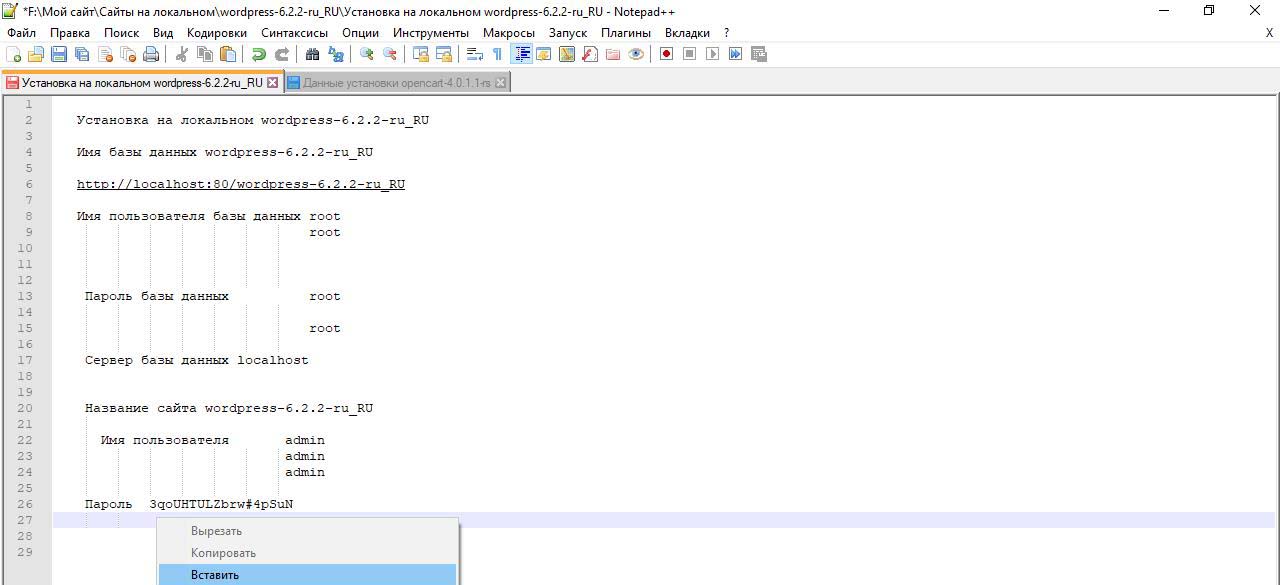This screenshot has width=1280, height=585.
Task: Toggle the word wrap toolbar button
Action: pos(475,54)
